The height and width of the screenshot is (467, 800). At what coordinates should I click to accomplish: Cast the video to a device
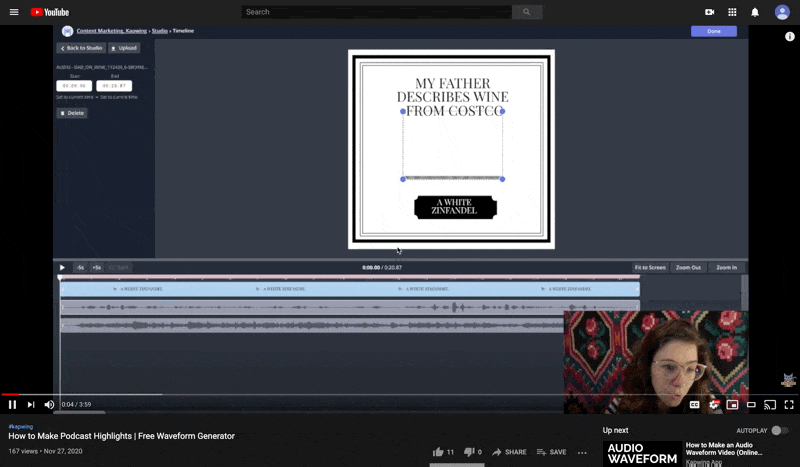coord(770,404)
